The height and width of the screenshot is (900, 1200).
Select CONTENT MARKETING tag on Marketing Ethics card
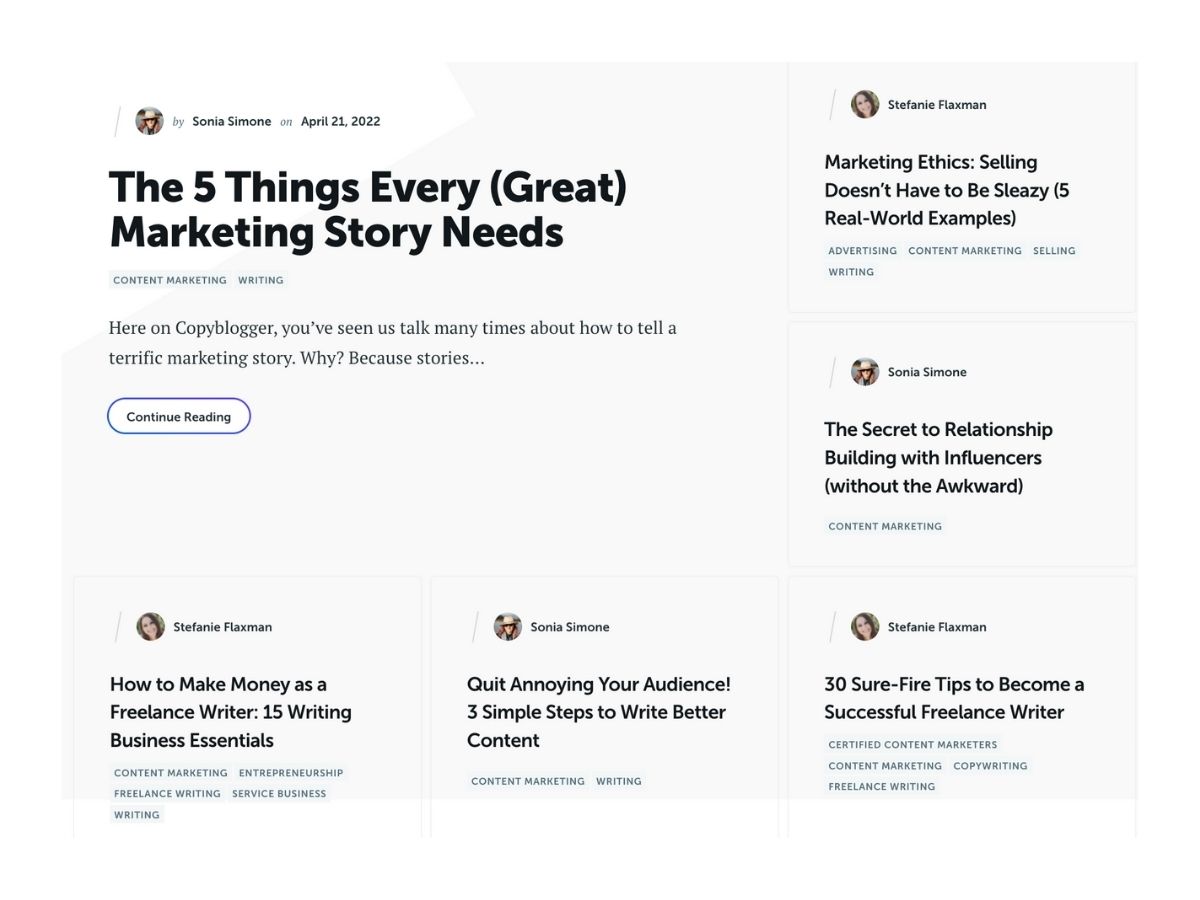point(965,251)
